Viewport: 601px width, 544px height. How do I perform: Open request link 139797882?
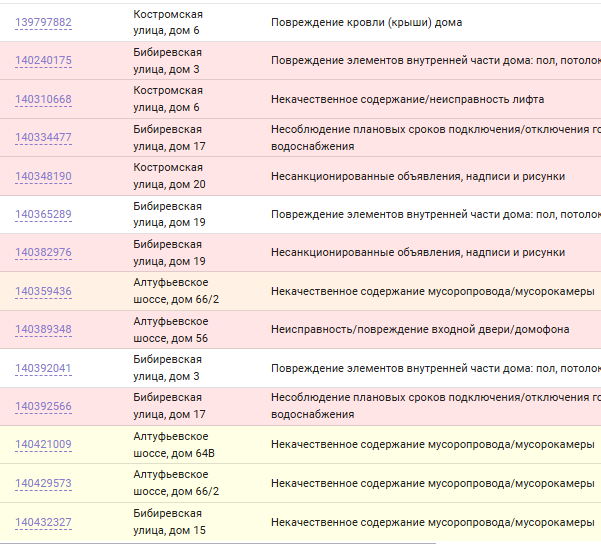pyautogui.click(x=43, y=22)
